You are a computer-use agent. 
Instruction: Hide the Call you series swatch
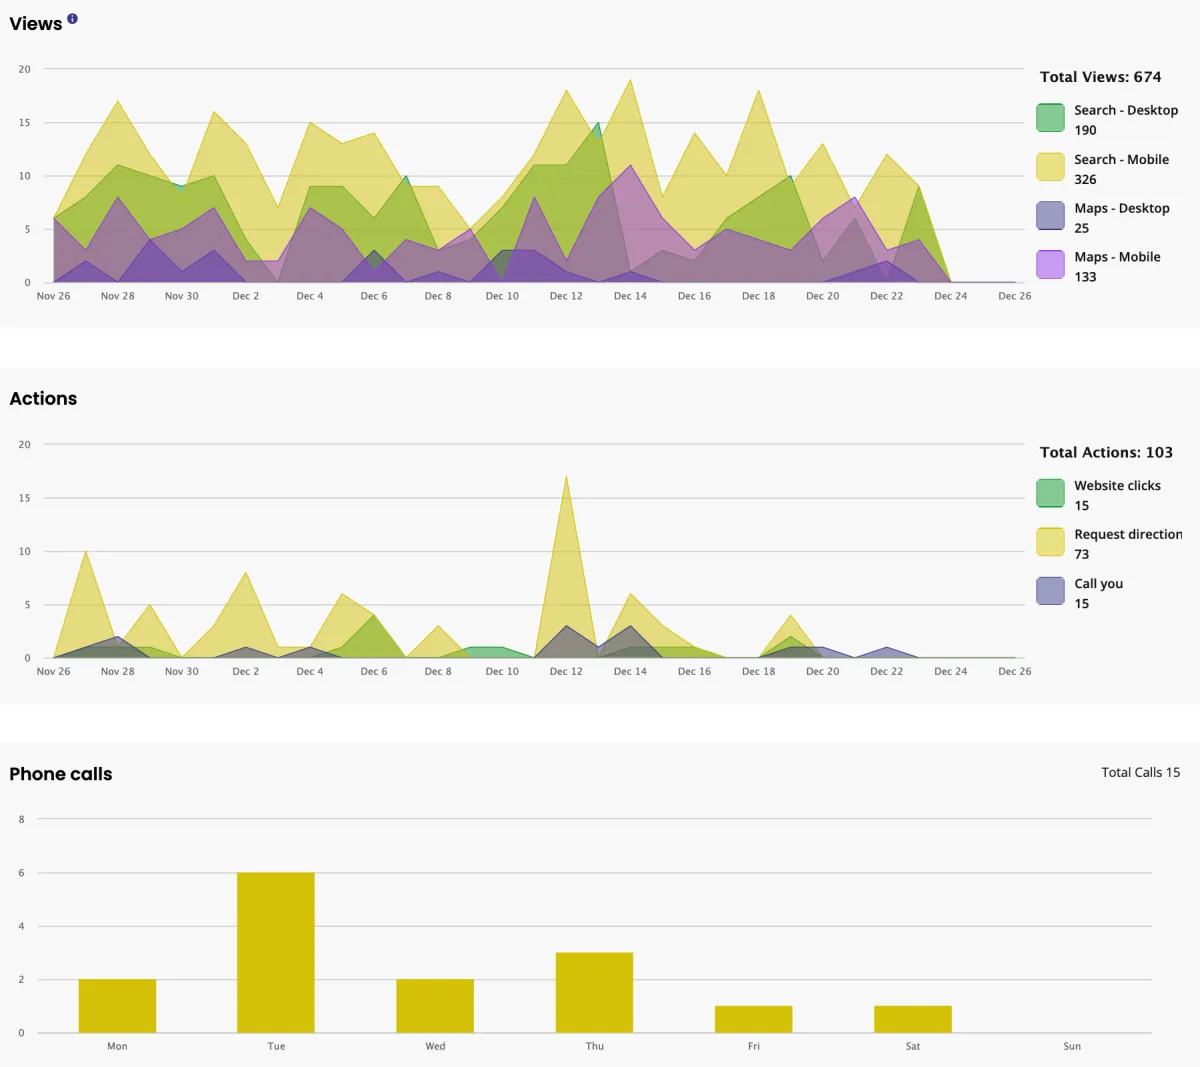click(1050, 591)
